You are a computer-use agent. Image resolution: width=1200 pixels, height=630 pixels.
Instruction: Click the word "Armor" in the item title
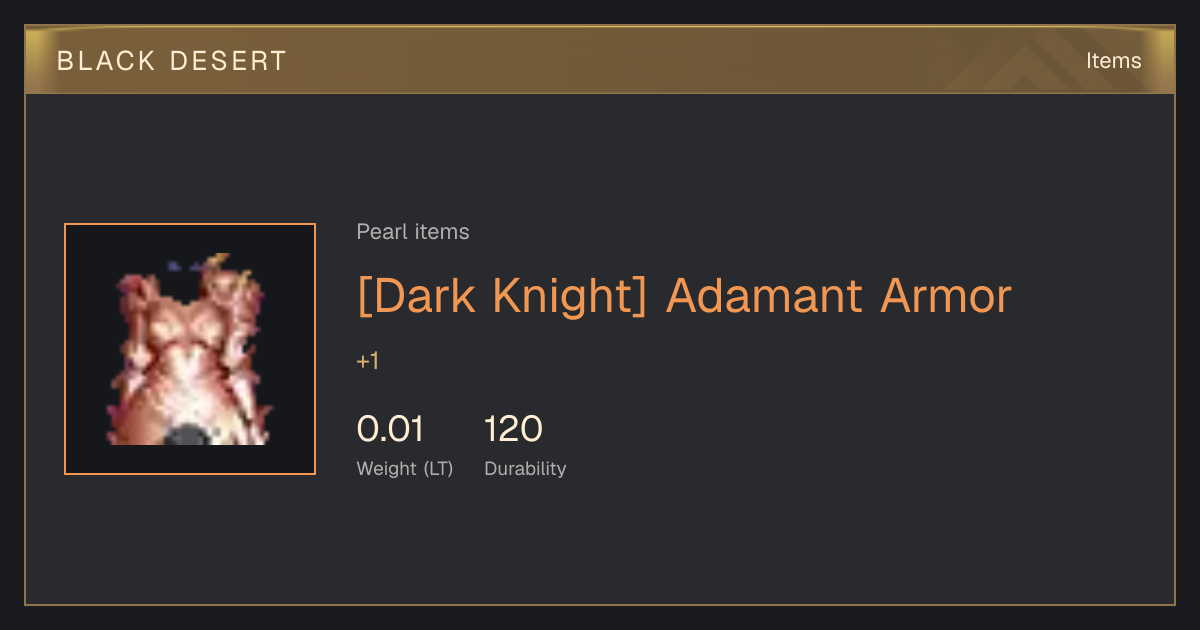tap(945, 296)
